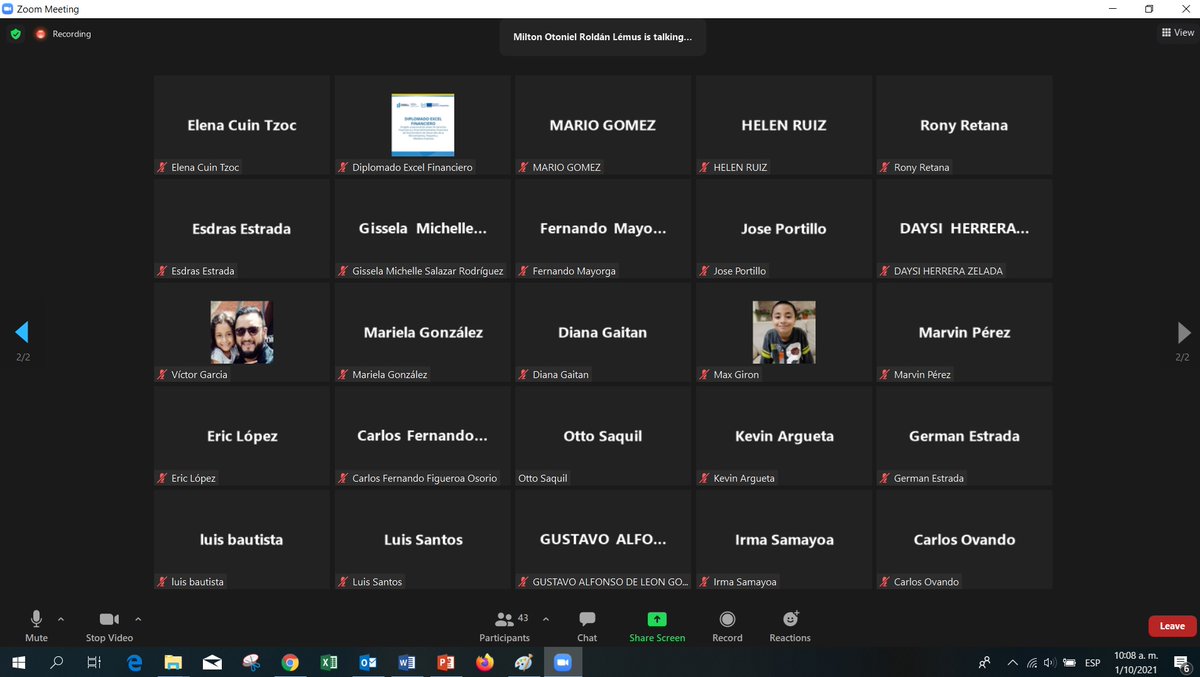Click muted mic icon beside Esdras Estrada label
Image resolution: width=1200 pixels, height=677 pixels.
[162, 271]
